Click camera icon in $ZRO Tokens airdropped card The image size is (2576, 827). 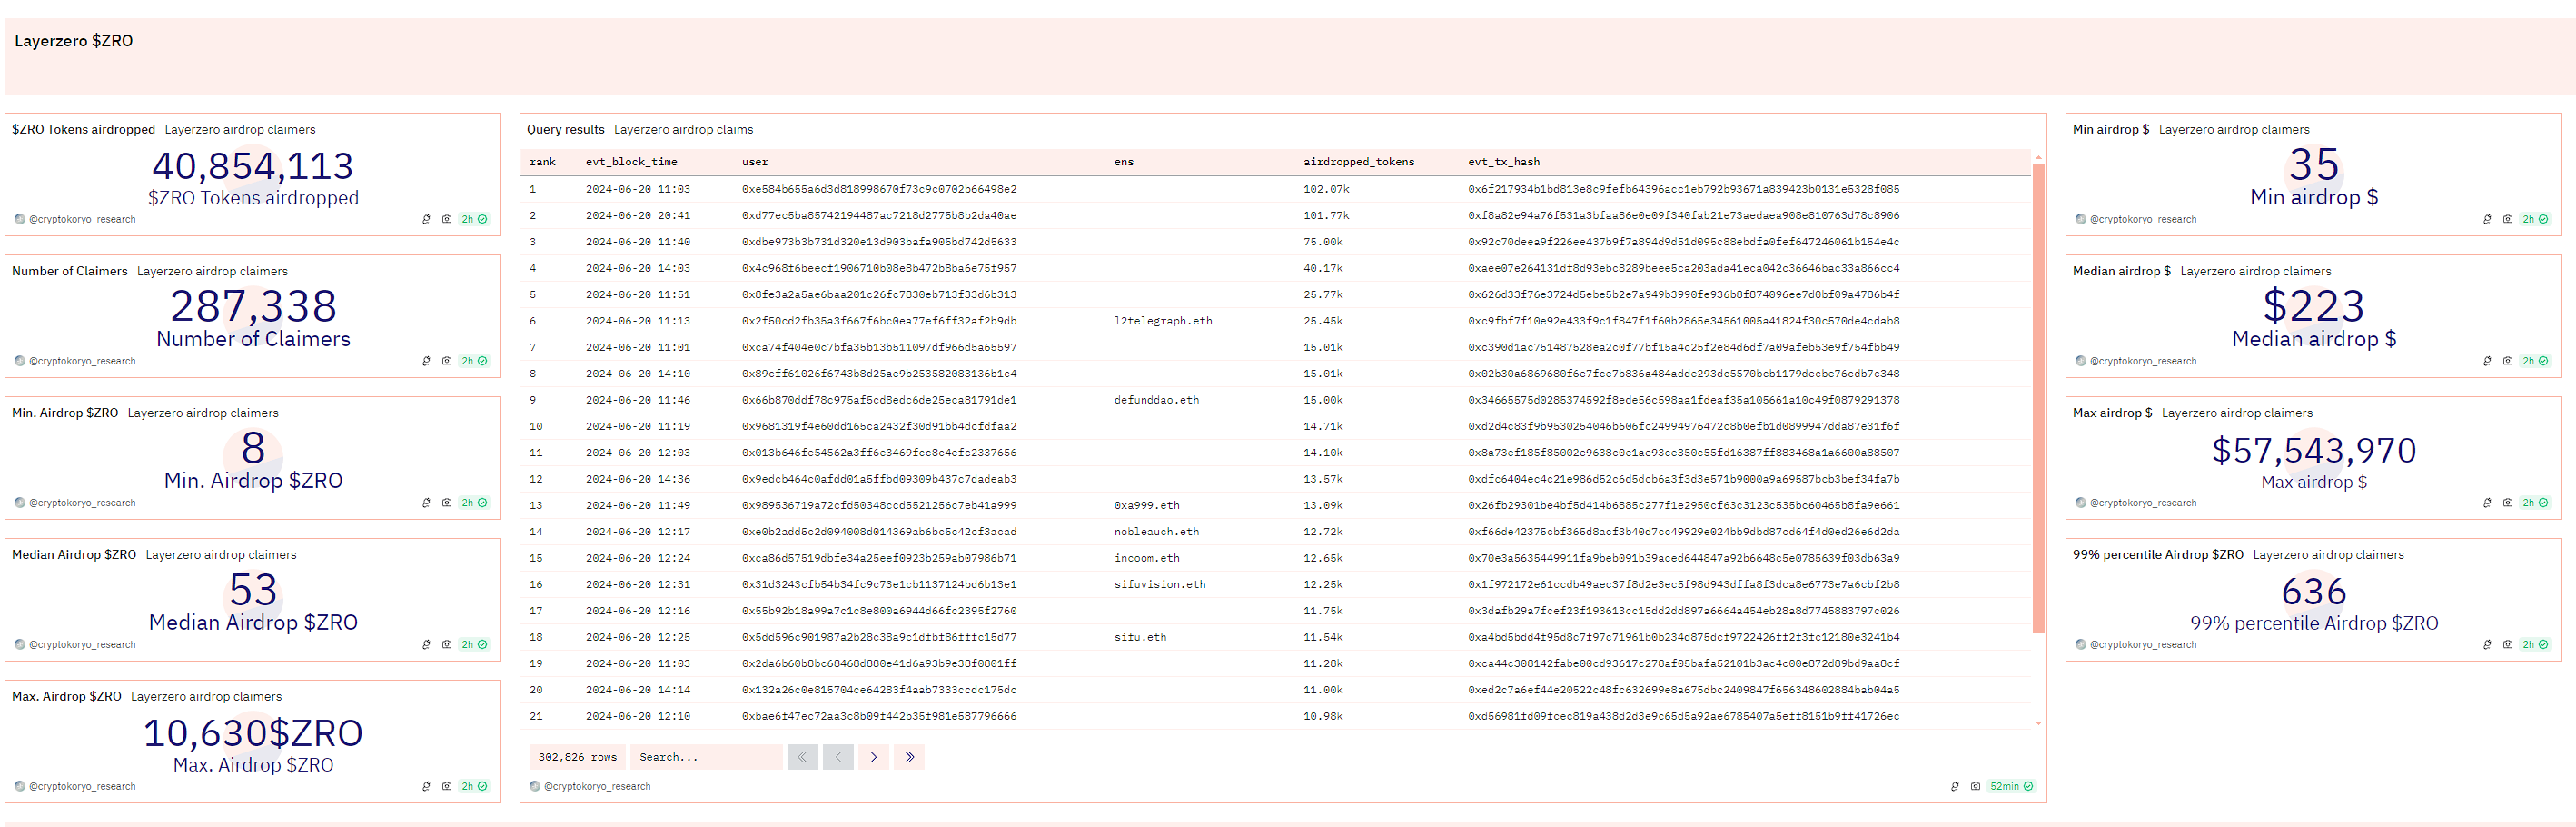[x=447, y=219]
